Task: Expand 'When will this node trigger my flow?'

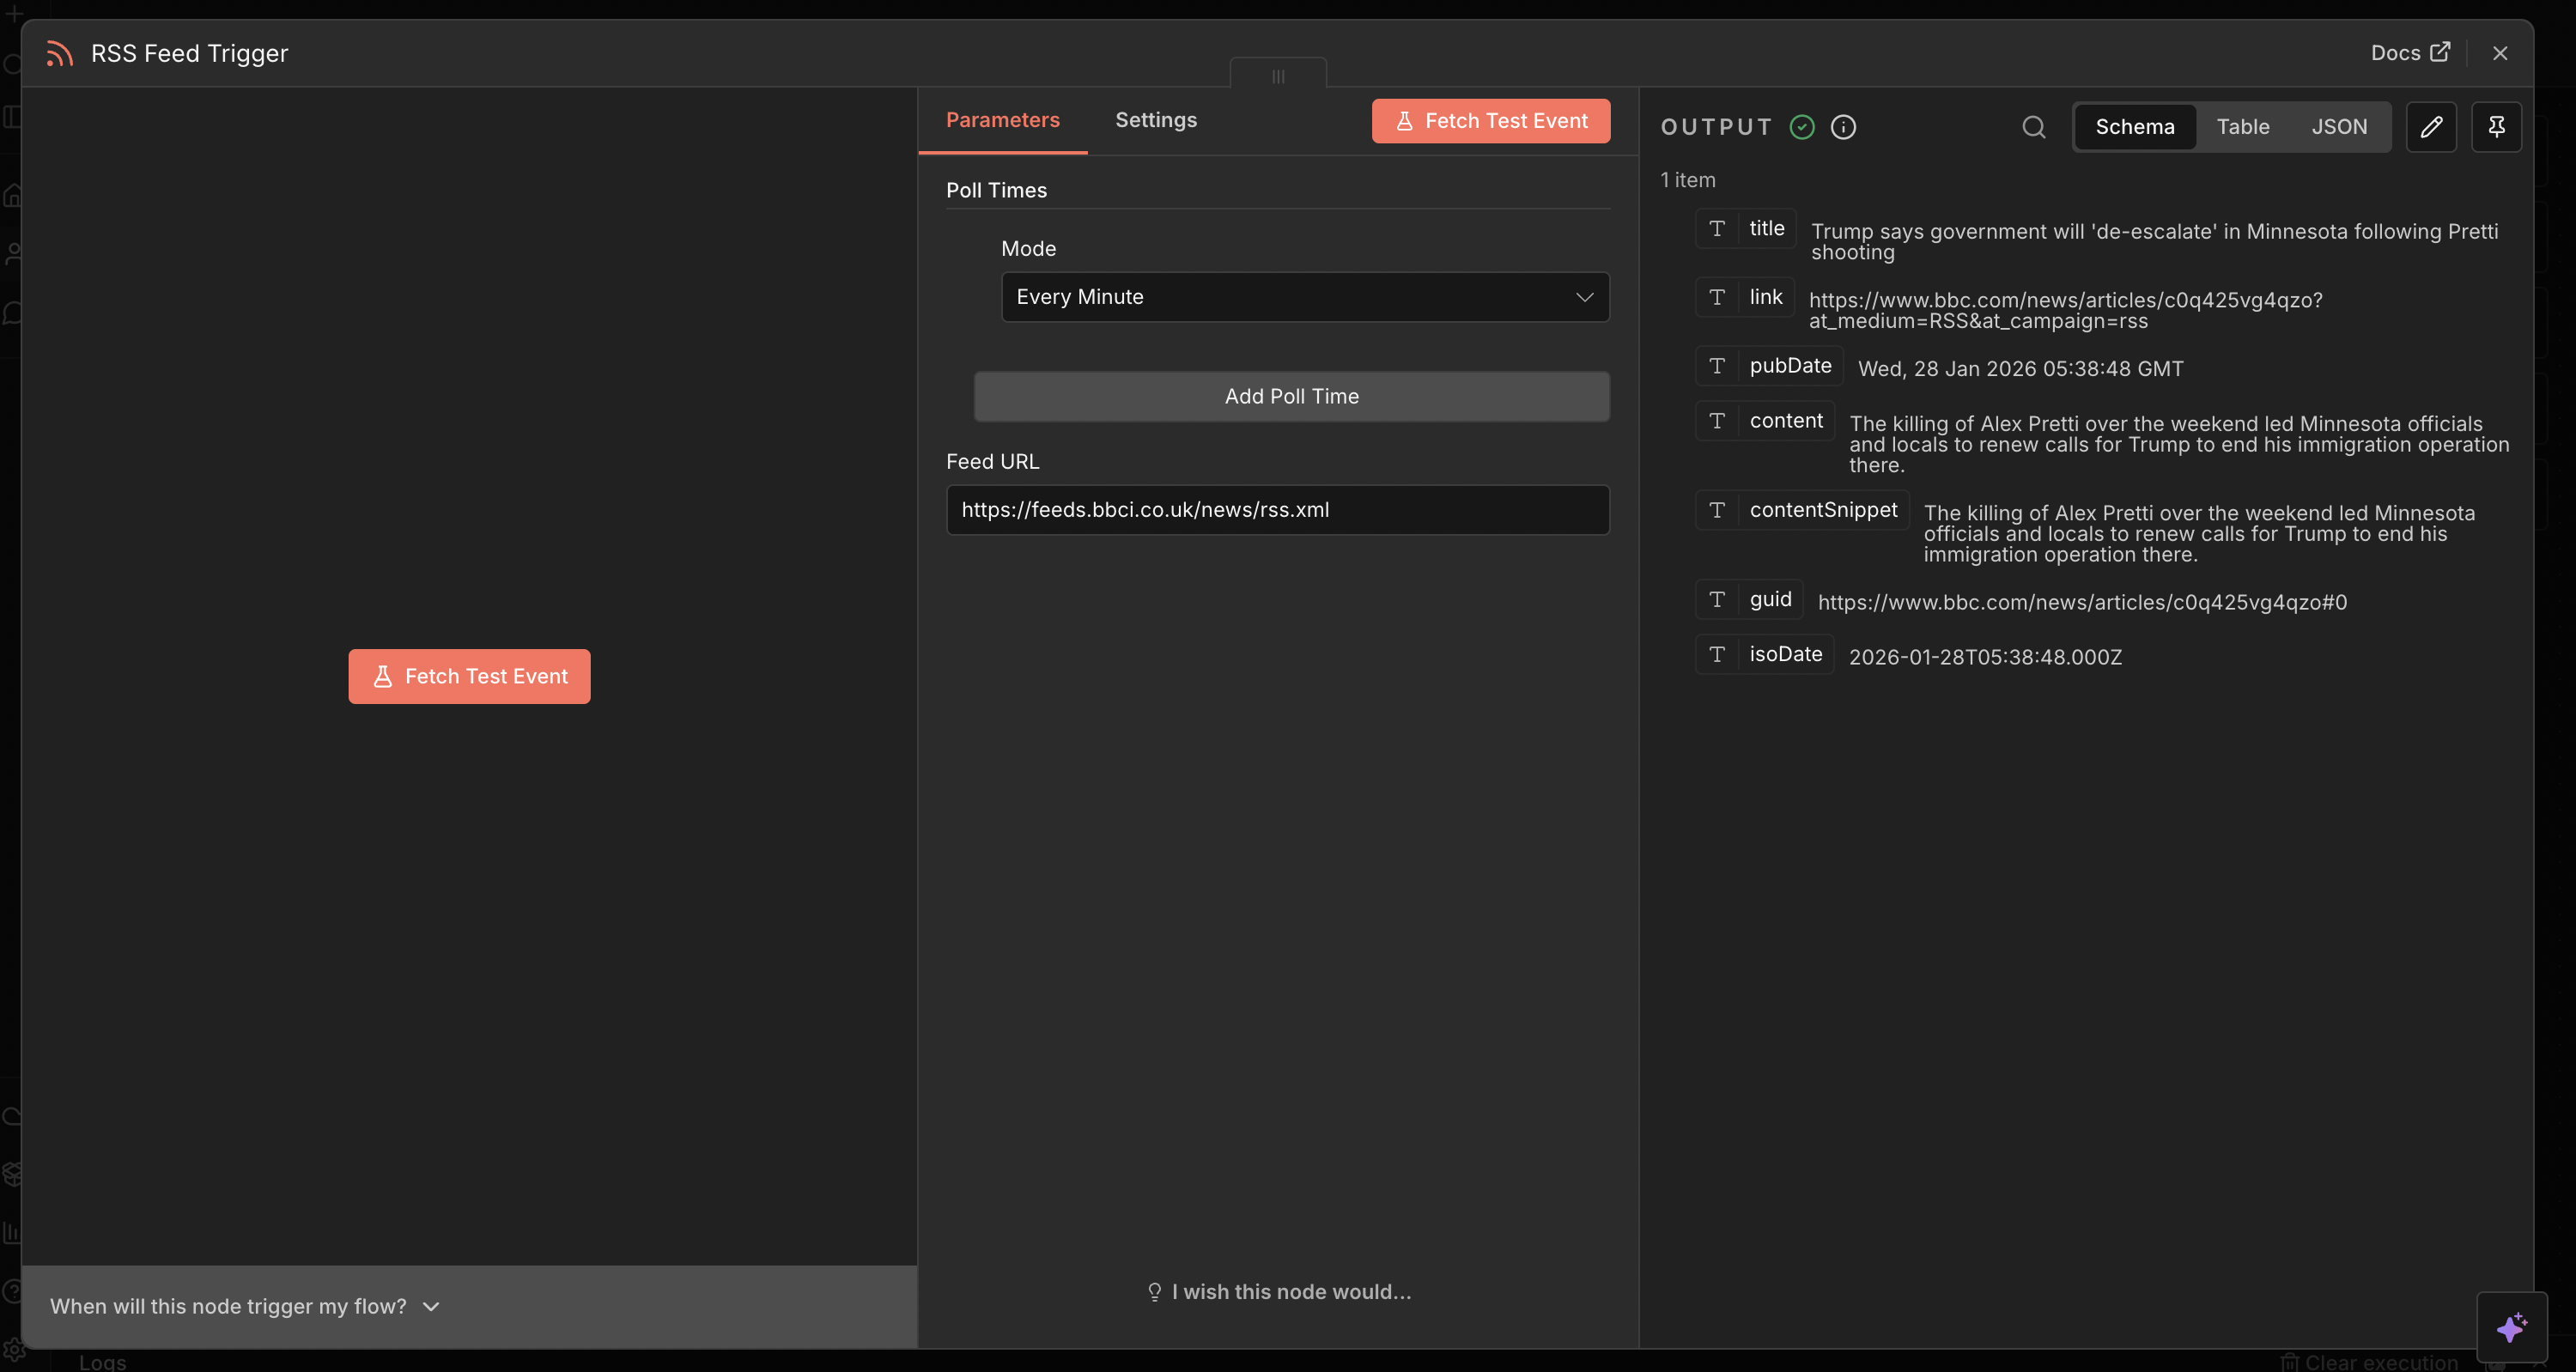Action: click(x=243, y=1306)
